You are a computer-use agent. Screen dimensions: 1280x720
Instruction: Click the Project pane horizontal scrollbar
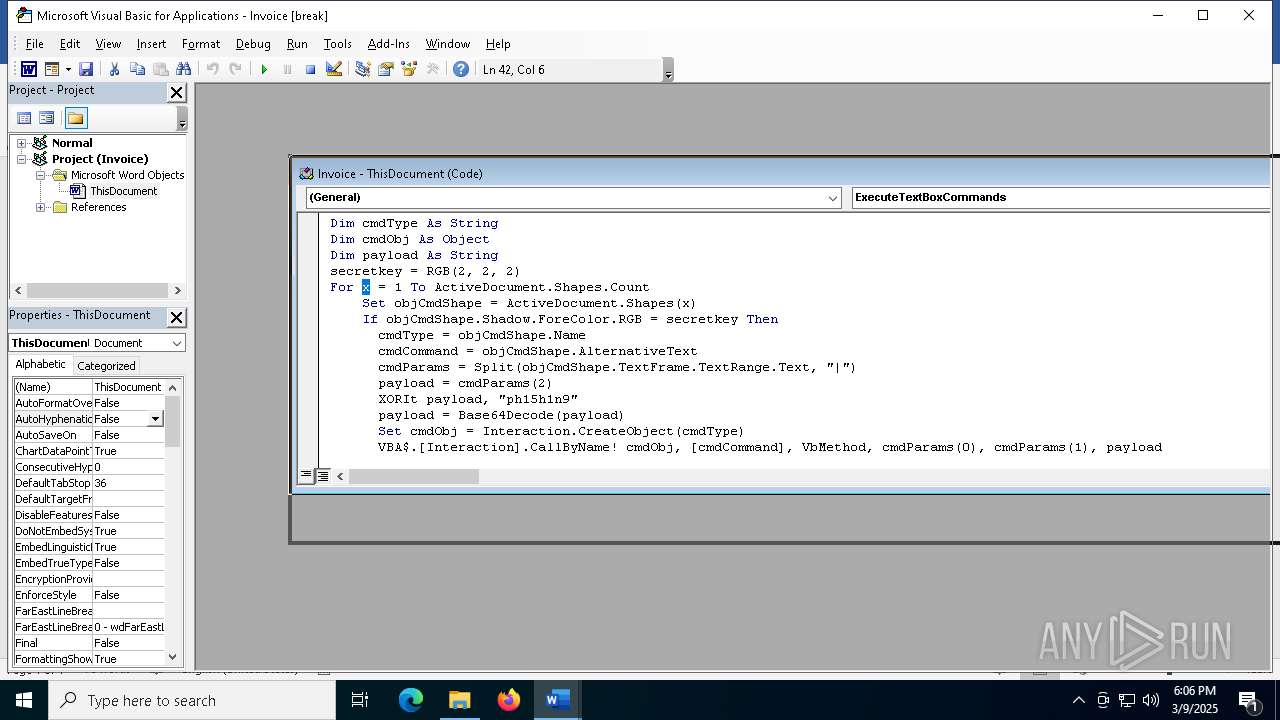pos(97,291)
